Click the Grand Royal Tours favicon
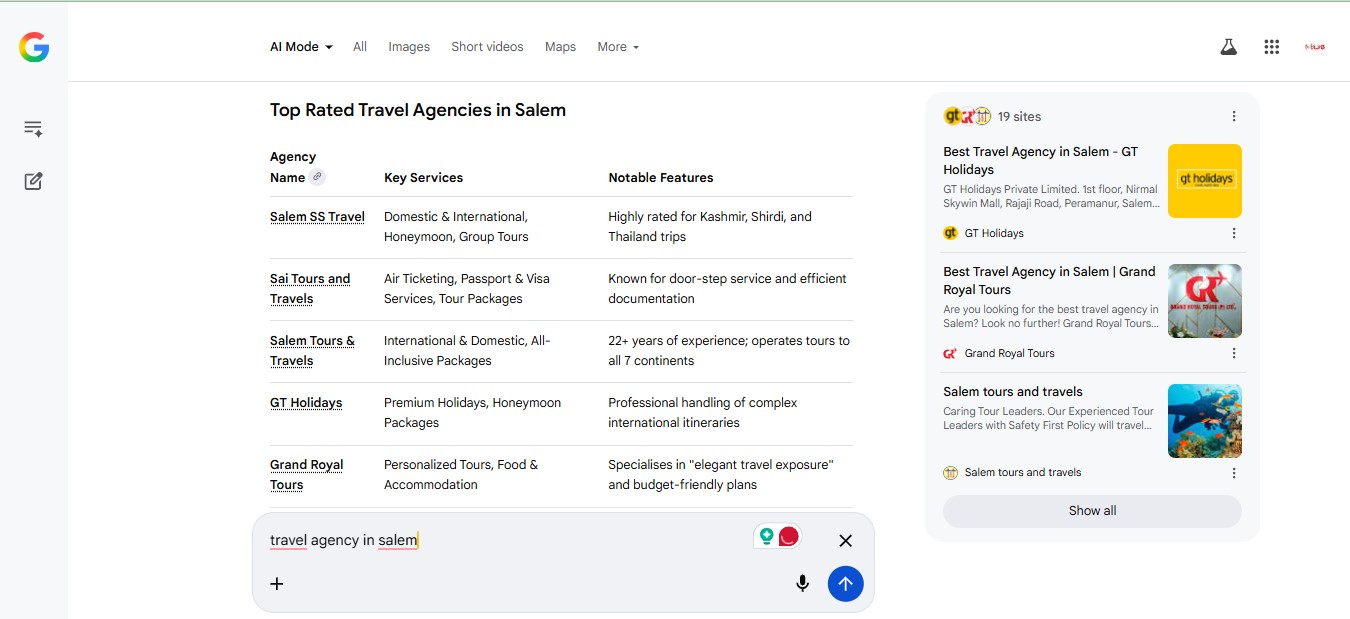Viewport: 1350px width, 619px height. point(950,353)
